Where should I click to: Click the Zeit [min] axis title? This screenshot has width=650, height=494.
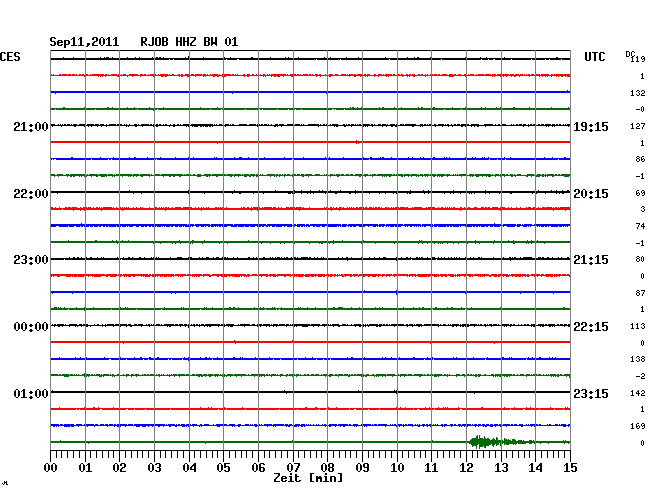point(308,478)
